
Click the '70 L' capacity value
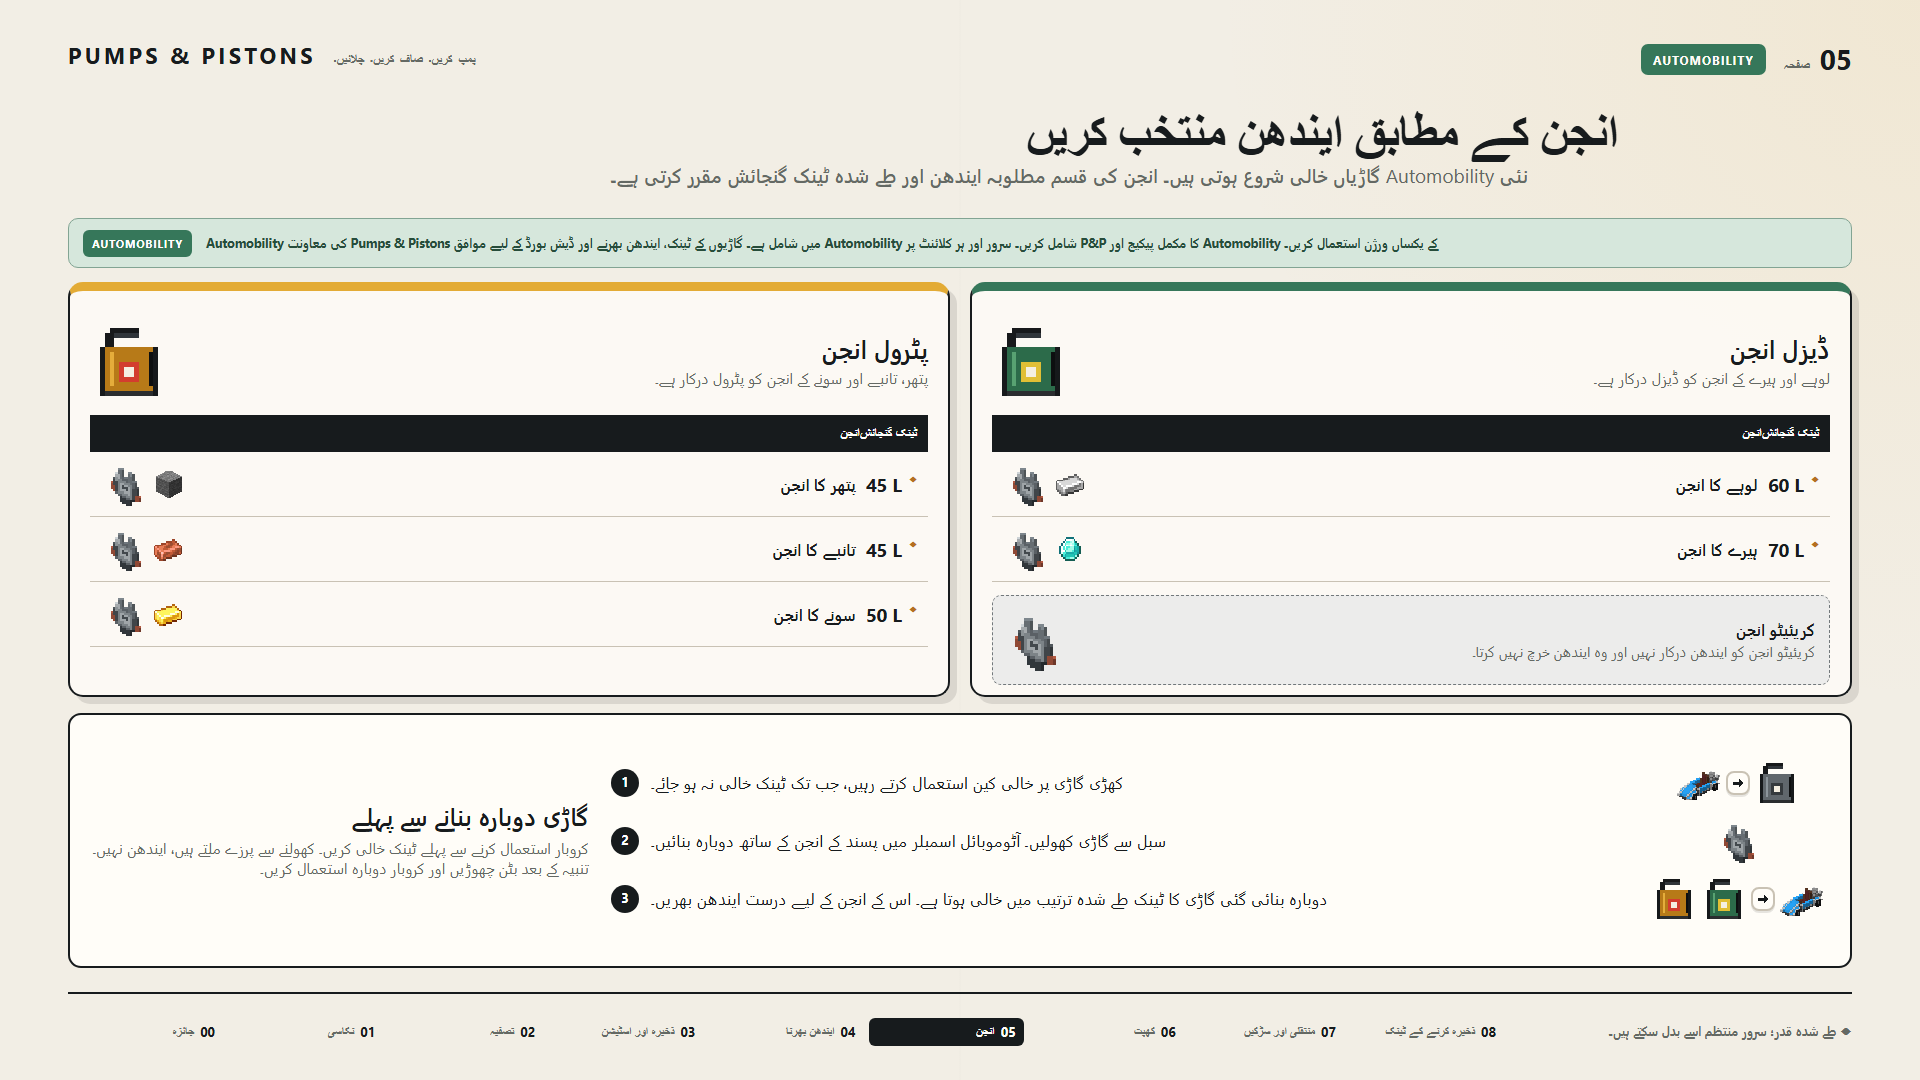click(1786, 551)
